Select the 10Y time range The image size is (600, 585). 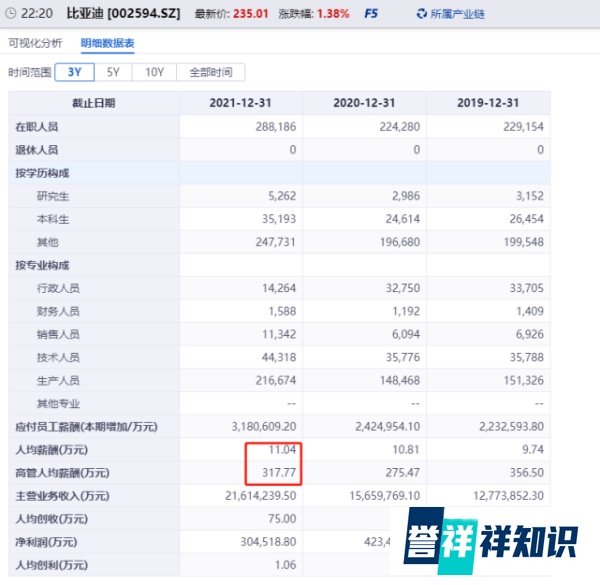pos(154,72)
